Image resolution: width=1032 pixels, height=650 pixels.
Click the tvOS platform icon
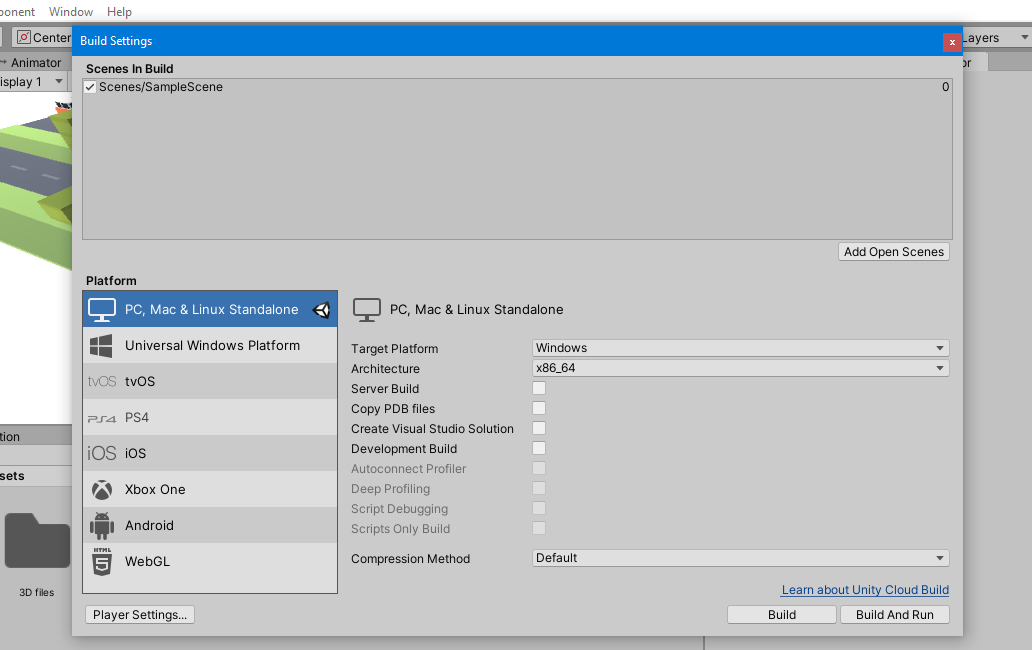pyautogui.click(x=101, y=382)
